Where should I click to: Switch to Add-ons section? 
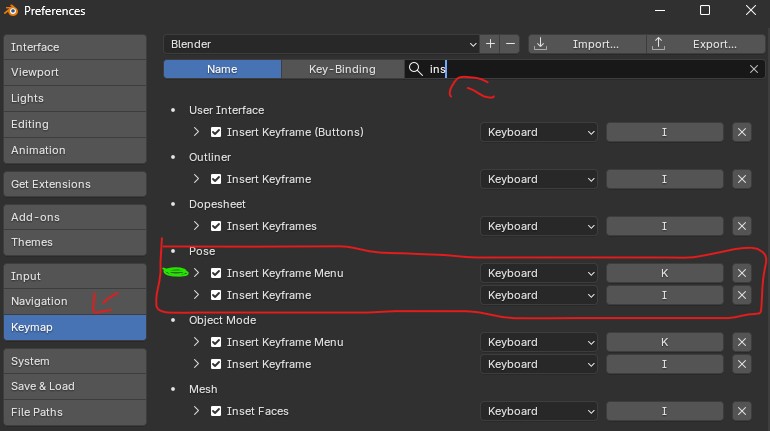click(x=75, y=217)
